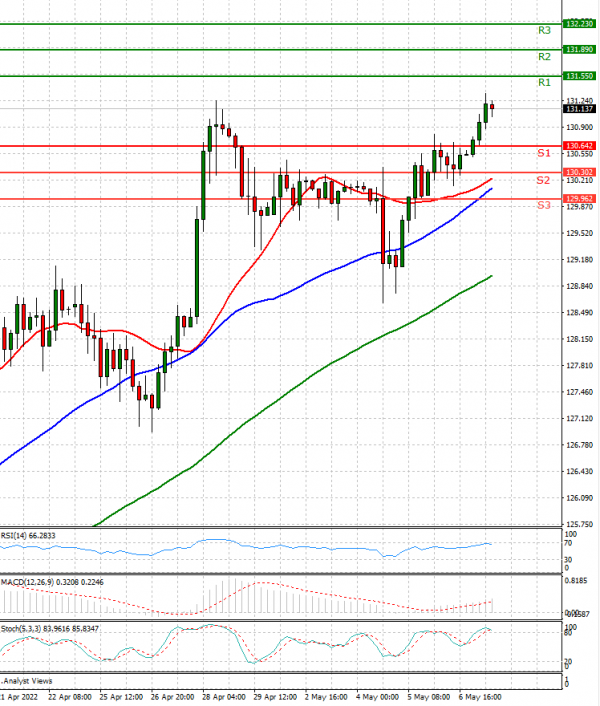This screenshot has height=706, width=600.
Task: Click the 28 Apr 04:00 time label
Action: pyautogui.click(x=224, y=697)
